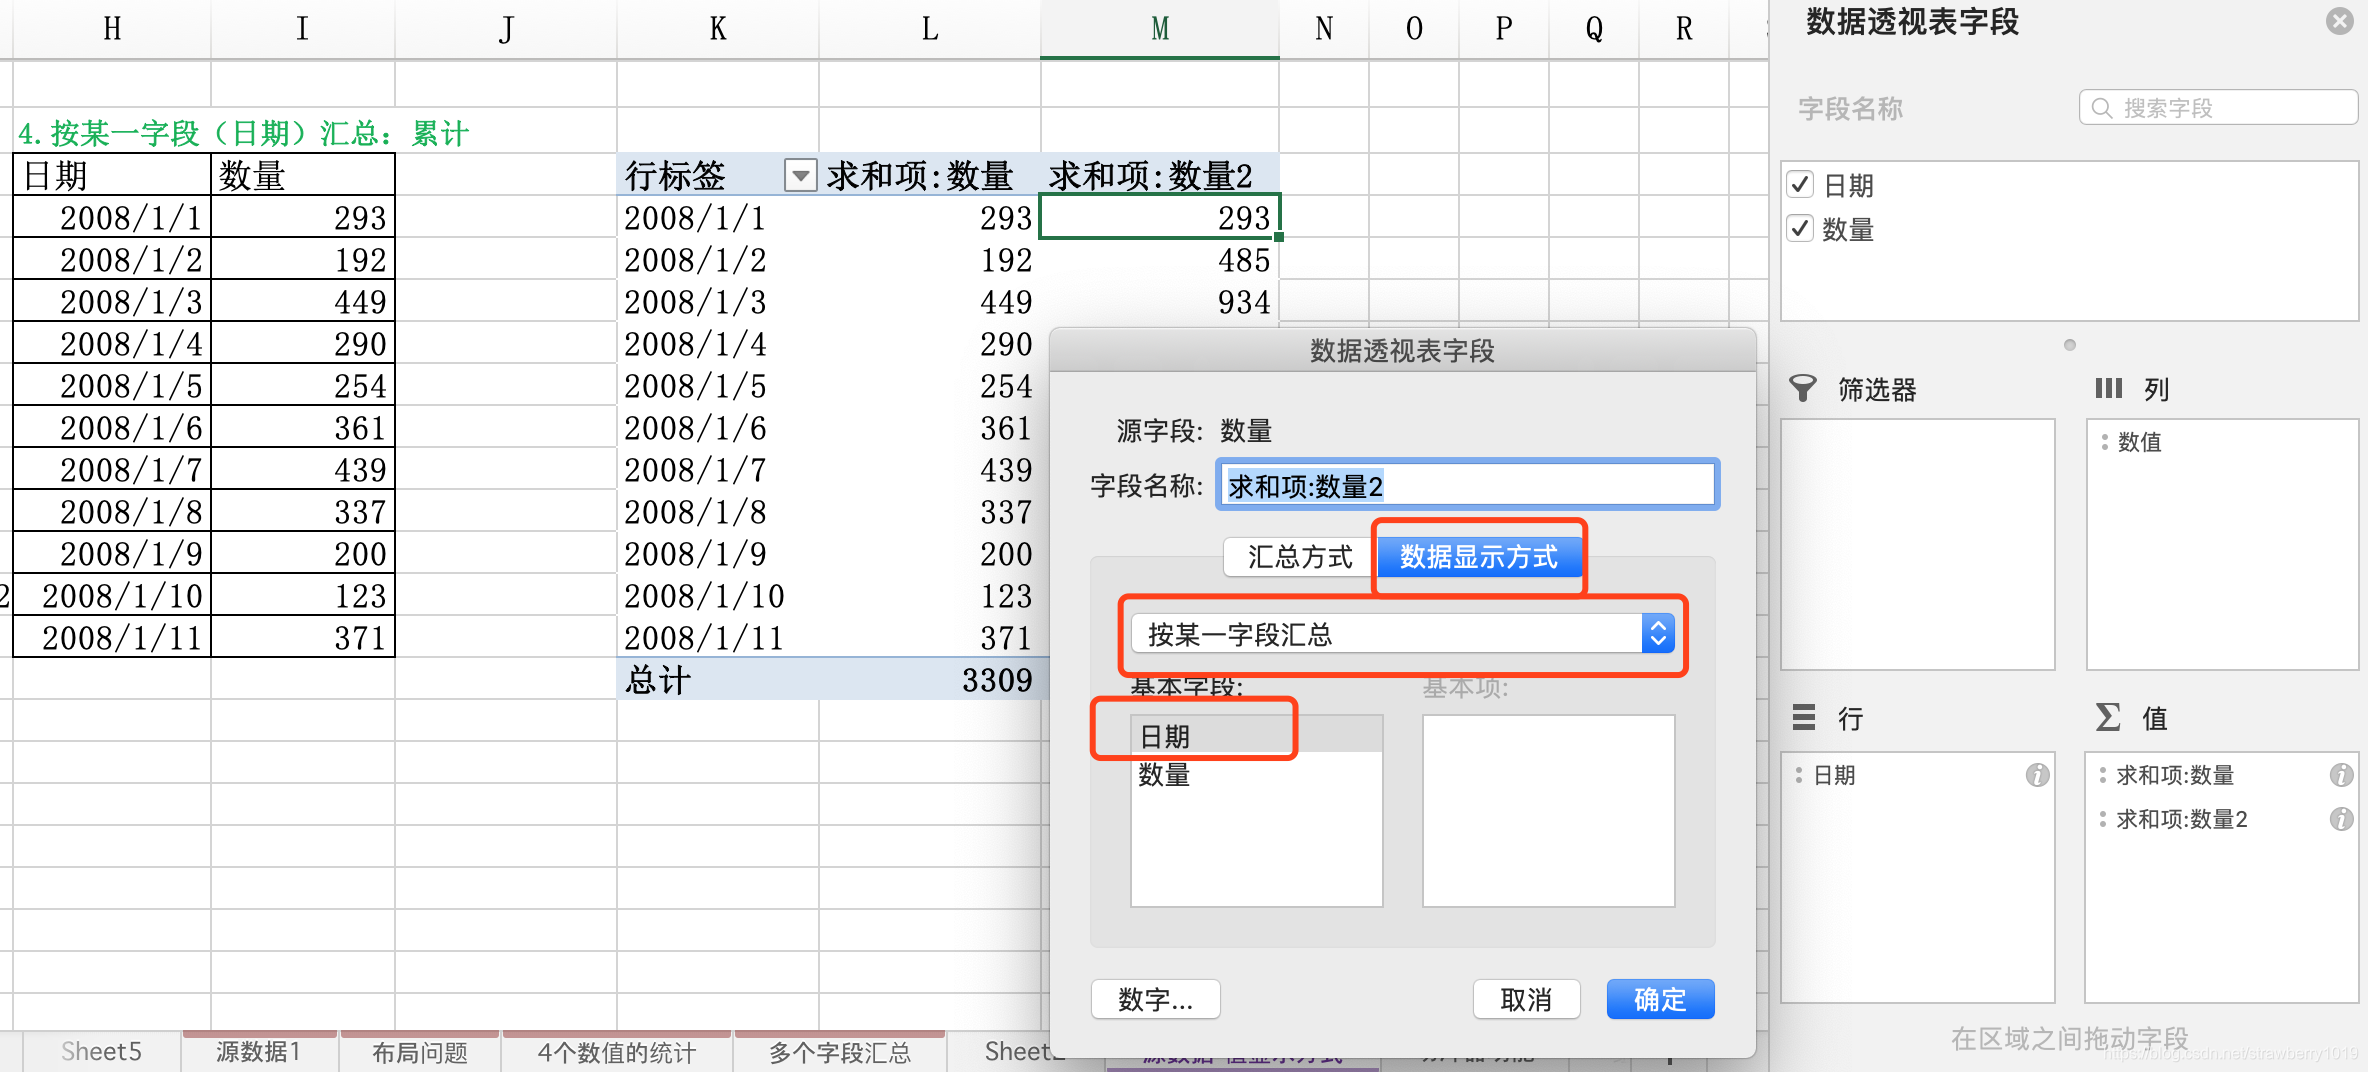The height and width of the screenshot is (1072, 2368).
Task: Select column header L
Action: click(x=930, y=29)
